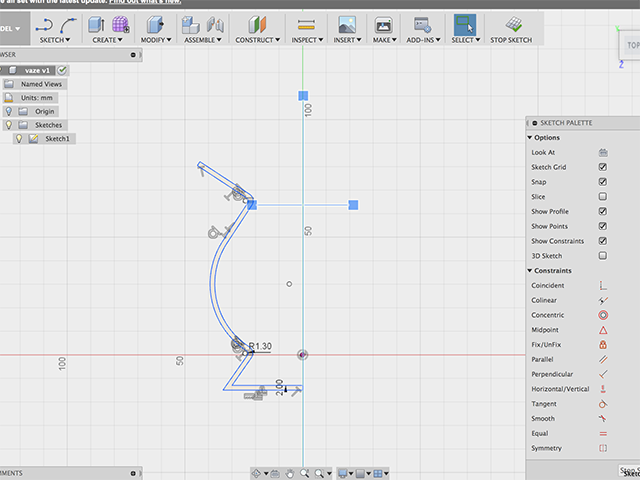Open the INSERT dropdown menu
This screenshot has height=480, width=640.
click(x=347, y=40)
